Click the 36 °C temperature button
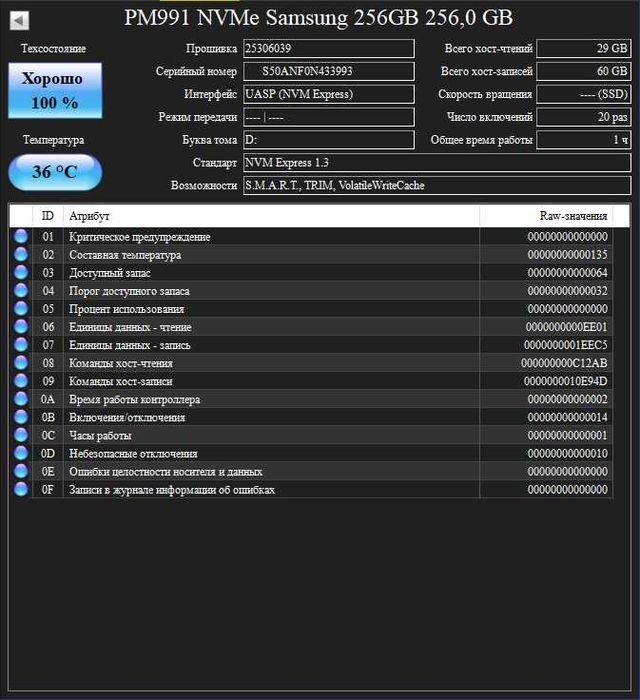This screenshot has height=700, width=640. 55,172
